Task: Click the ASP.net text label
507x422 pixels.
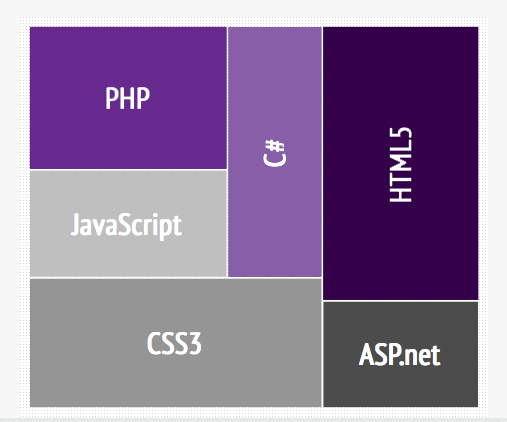Action: [399, 355]
